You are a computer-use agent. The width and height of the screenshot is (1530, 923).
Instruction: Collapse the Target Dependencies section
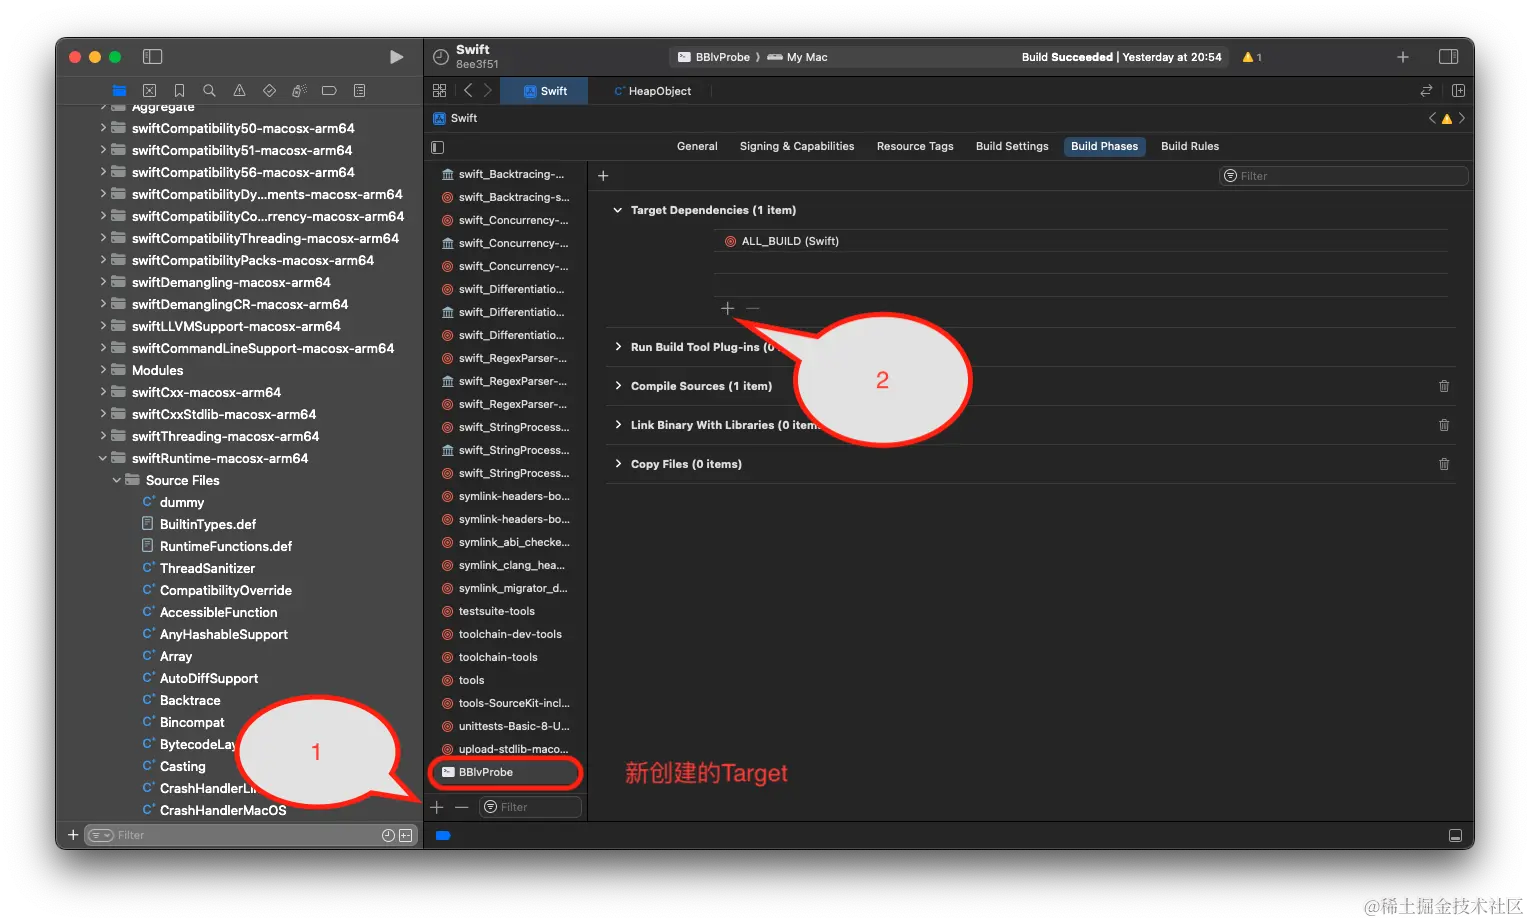click(x=618, y=210)
